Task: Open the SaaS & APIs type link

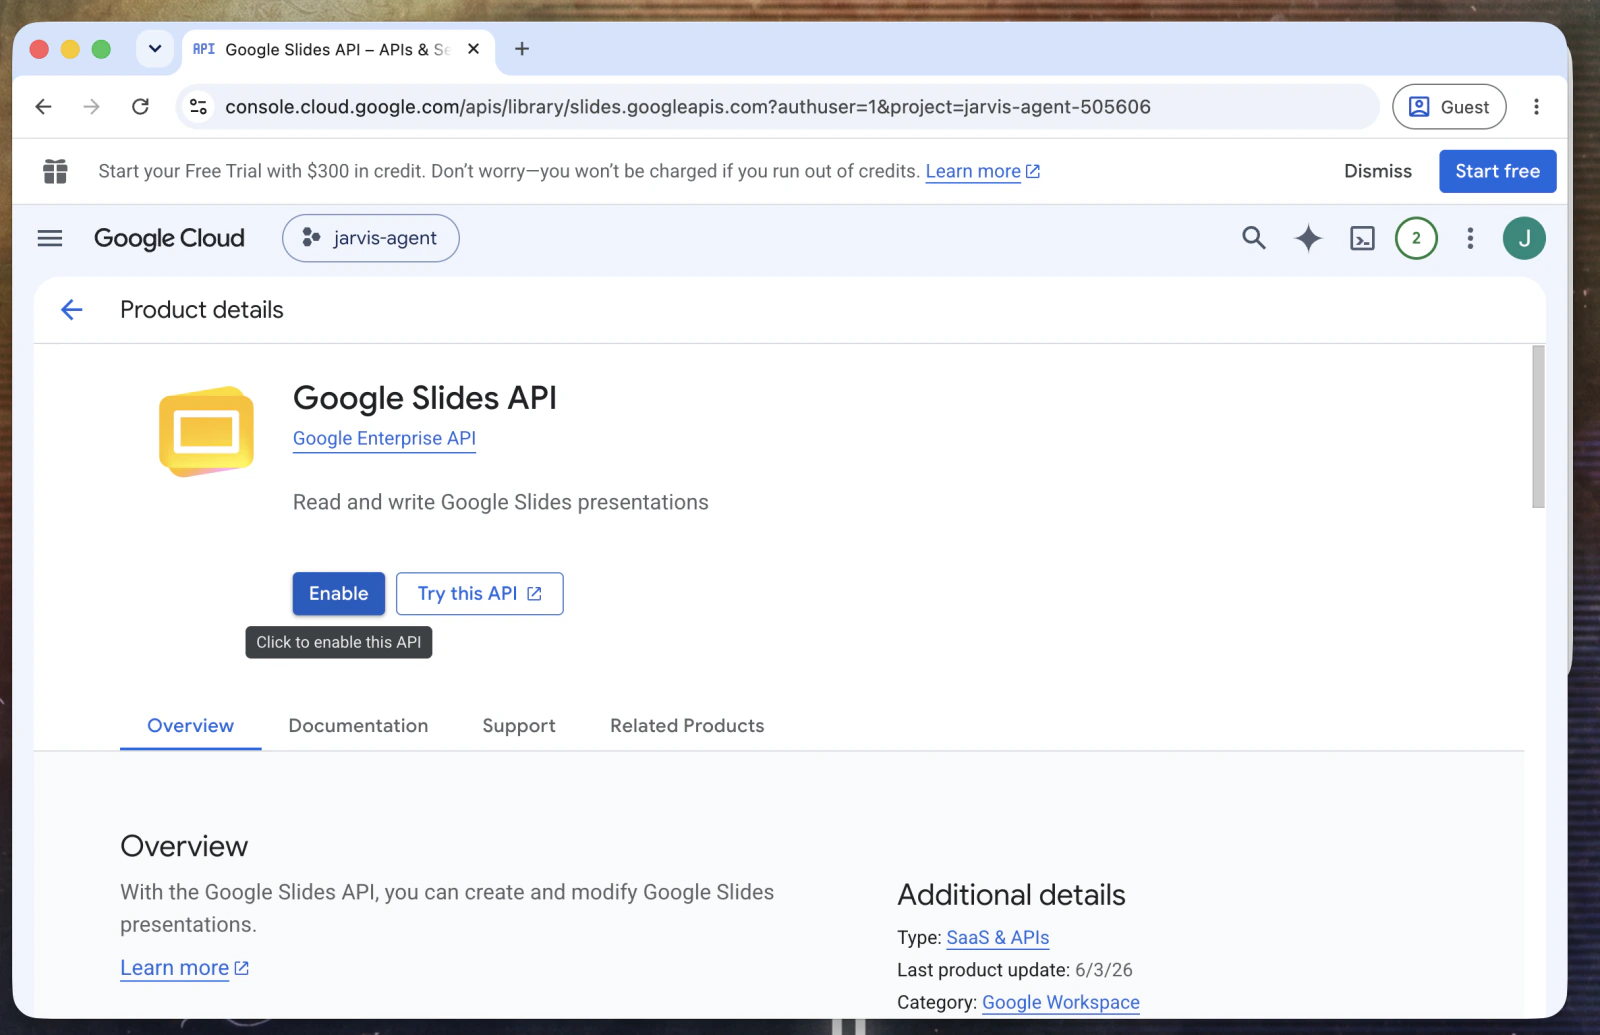Action: (x=997, y=938)
